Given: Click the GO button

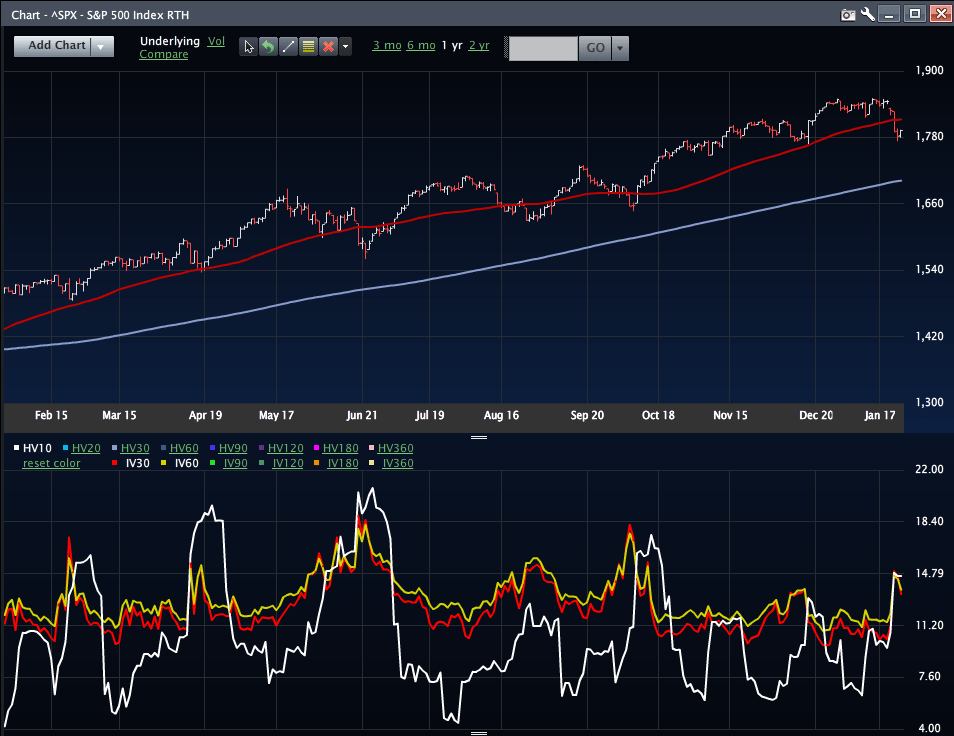Looking at the screenshot, I should (x=595, y=48).
